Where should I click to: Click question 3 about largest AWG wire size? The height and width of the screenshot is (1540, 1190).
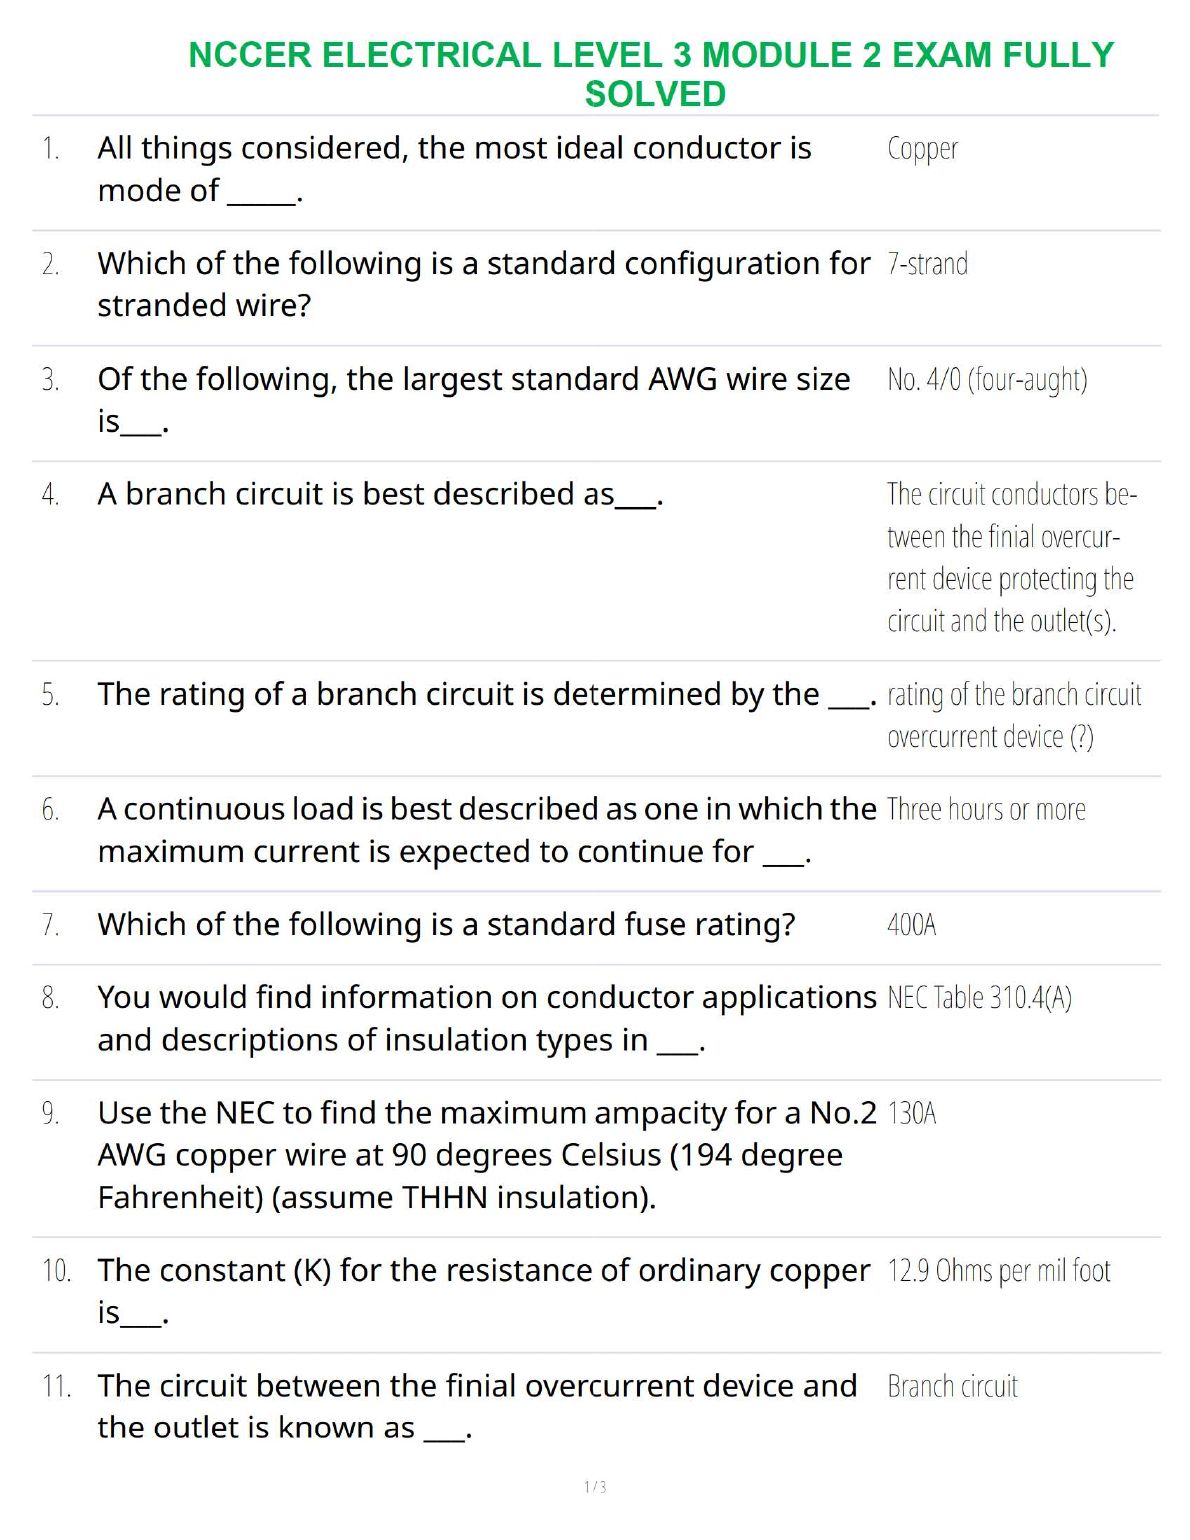(x=473, y=400)
